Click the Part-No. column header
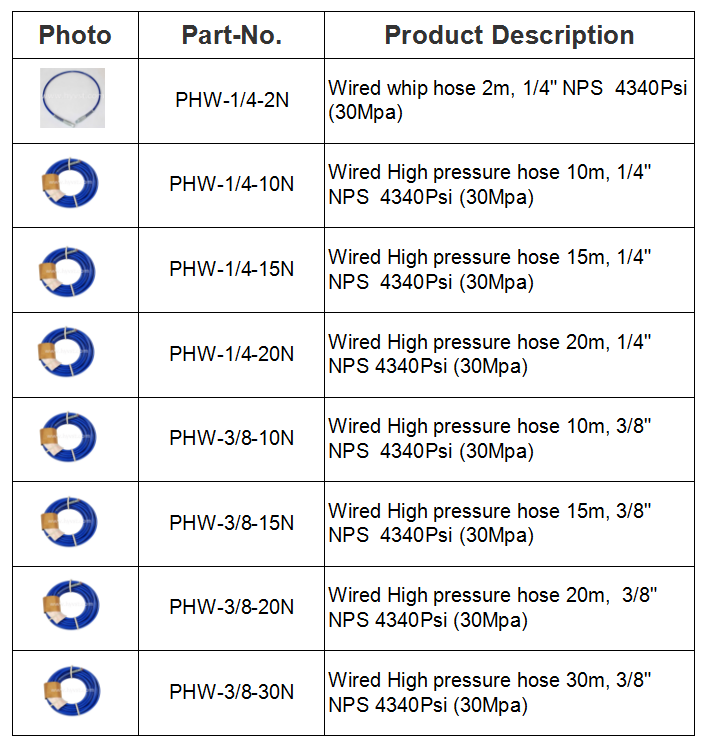The image size is (705, 746). coord(231,36)
